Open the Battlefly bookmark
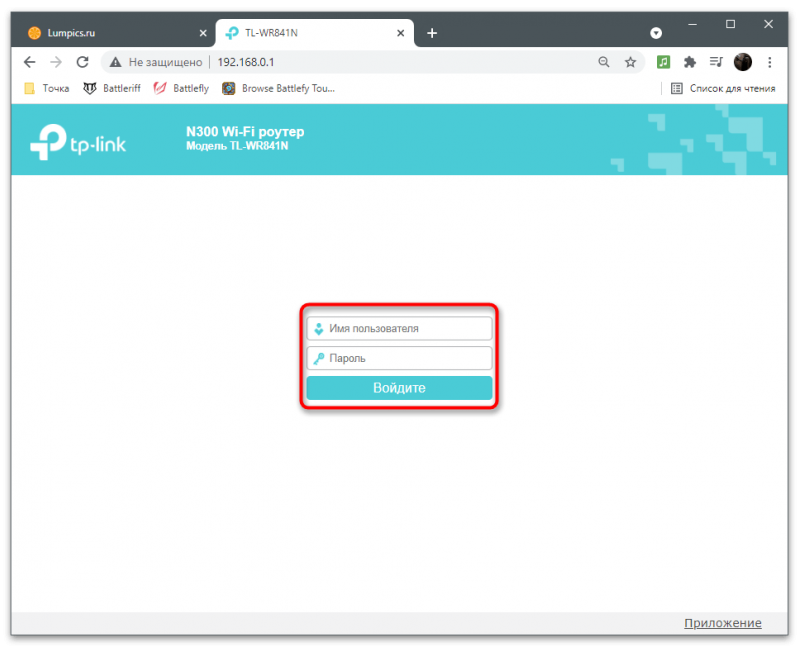 point(181,88)
